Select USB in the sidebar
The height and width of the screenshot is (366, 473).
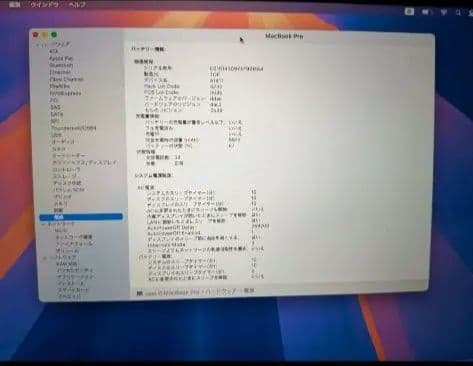point(56,135)
